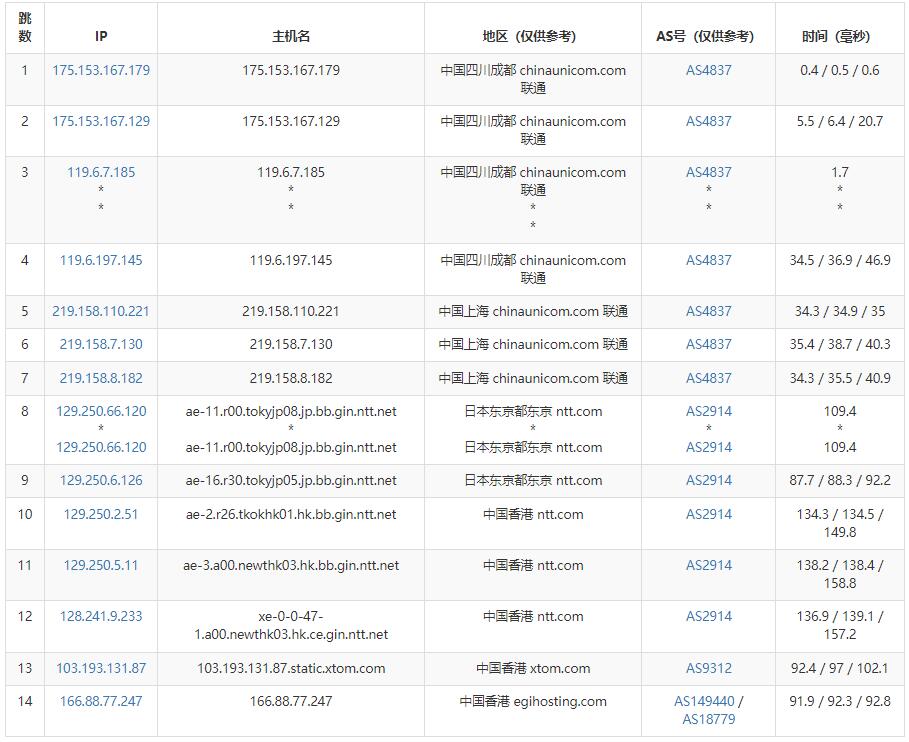Open IP link 129.250.5.11
Screen dimensions: 909x742
[101, 565]
